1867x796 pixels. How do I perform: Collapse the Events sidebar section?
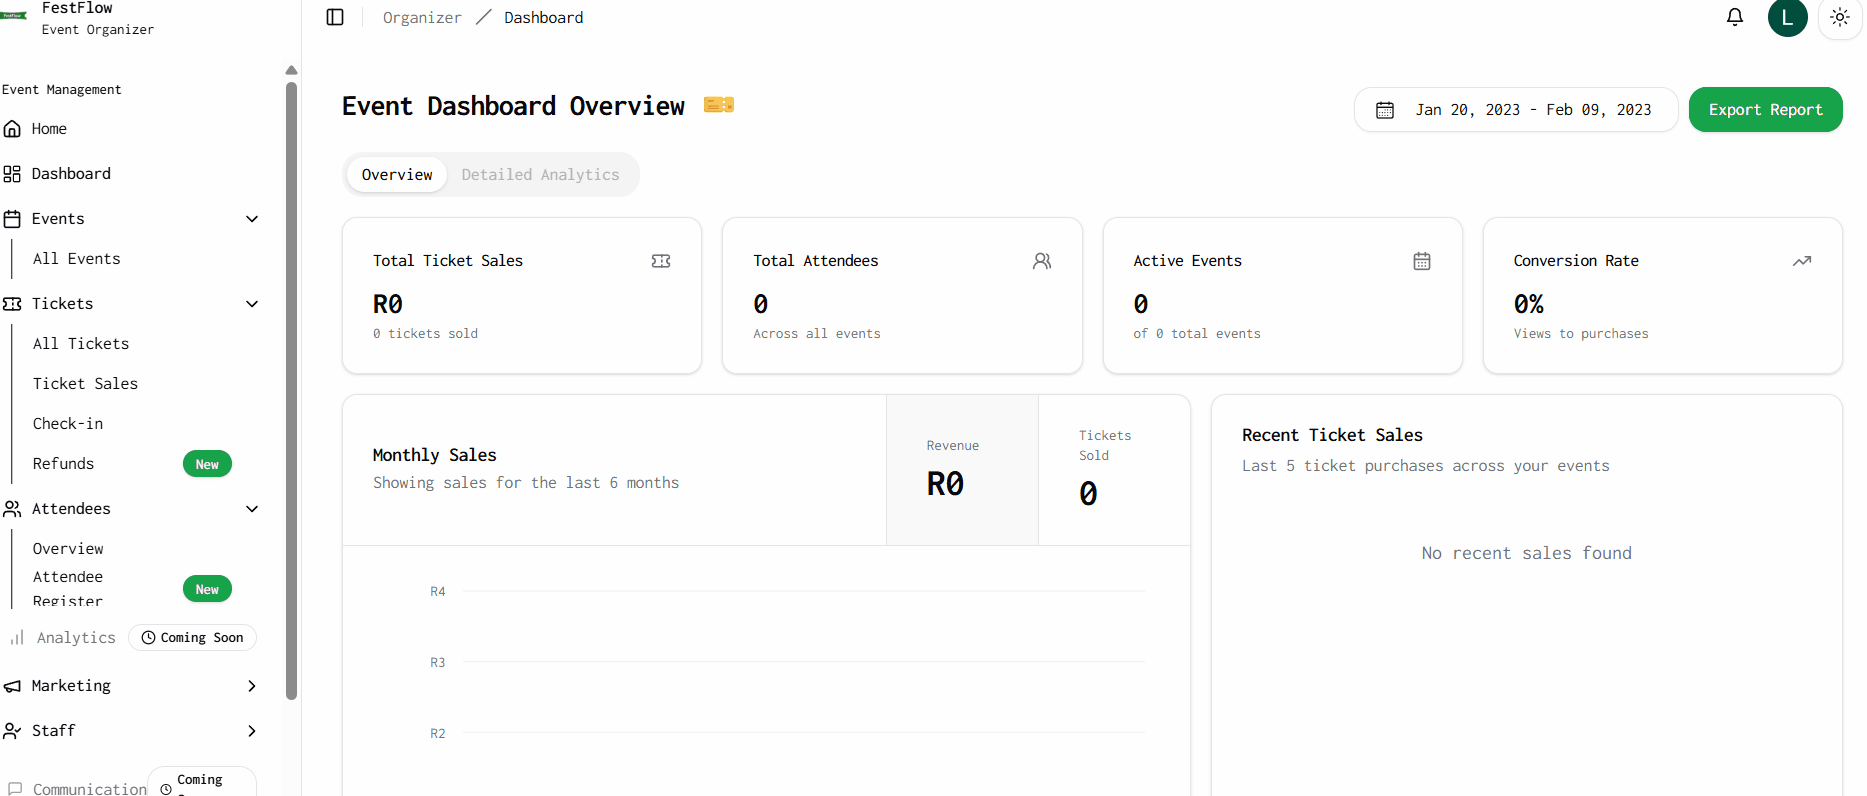point(252,219)
